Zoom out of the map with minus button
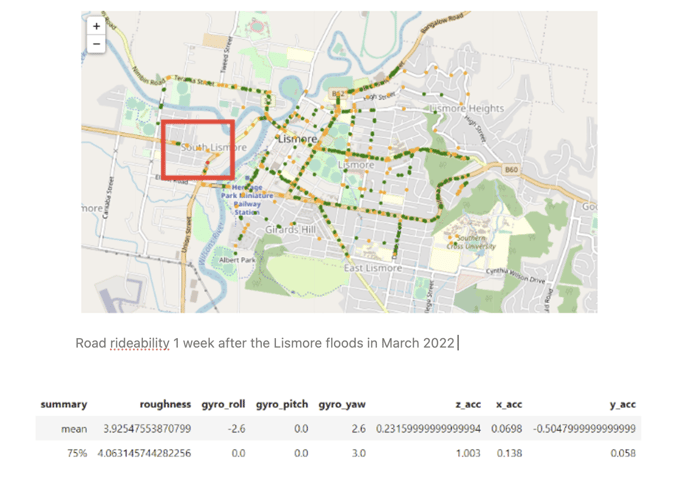The height and width of the screenshot is (482, 685). click(x=96, y=44)
